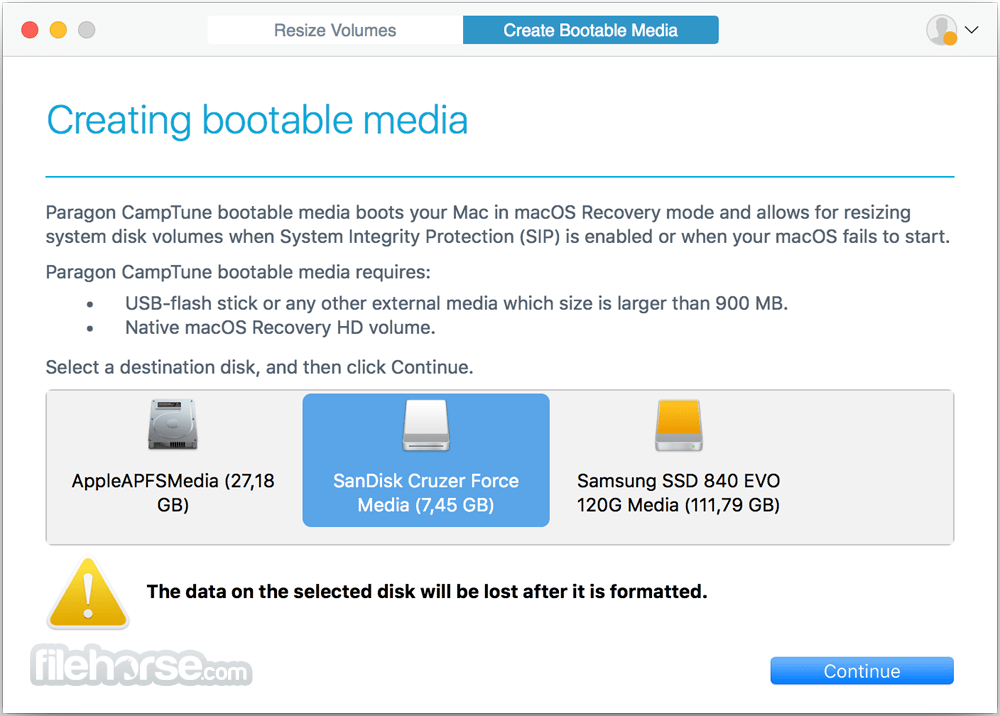Screen dimensions: 1000x716
Task: Click the orange status badge on avatar
Action: 950,39
